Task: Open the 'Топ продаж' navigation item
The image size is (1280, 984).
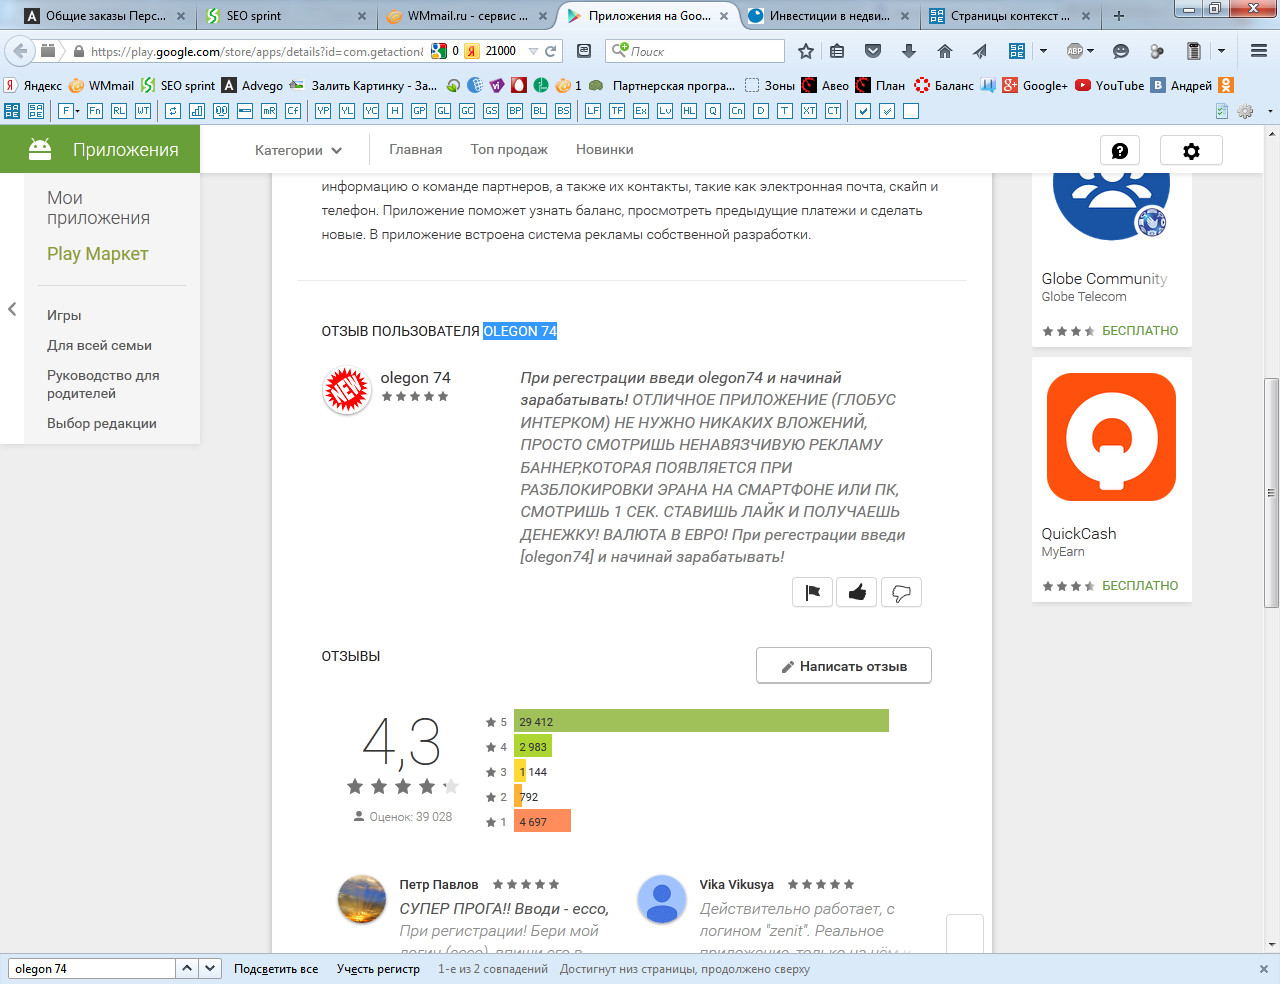Action: click(509, 150)
